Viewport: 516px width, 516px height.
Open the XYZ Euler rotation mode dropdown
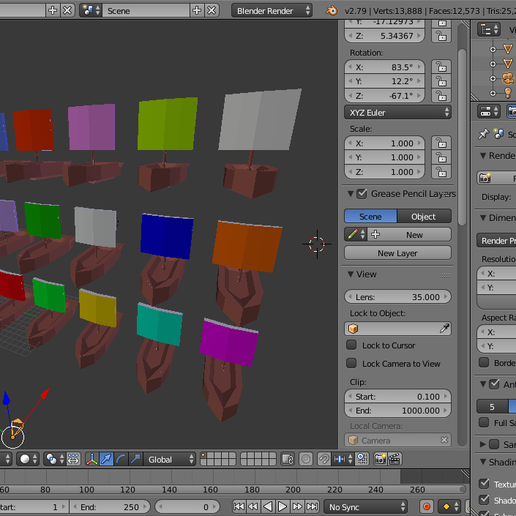coord(398,113)
